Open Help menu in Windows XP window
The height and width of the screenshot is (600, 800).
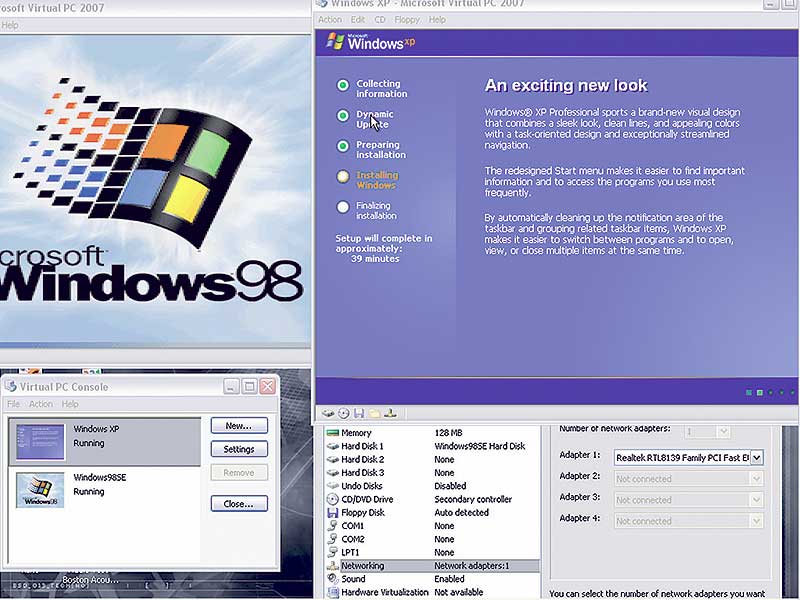point(437,19)
